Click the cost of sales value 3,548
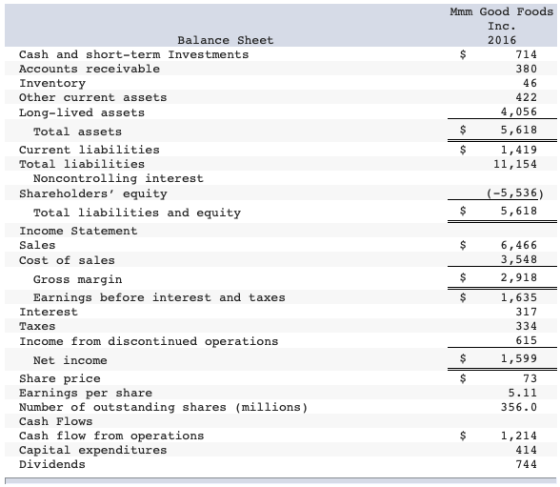 519,259
